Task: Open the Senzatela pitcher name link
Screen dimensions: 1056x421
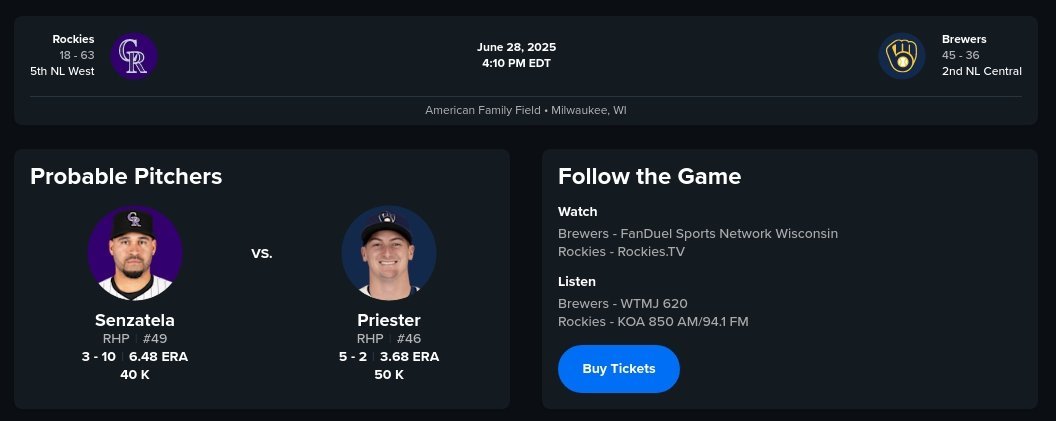Action: pyautogui.click(x=135, y=321)
